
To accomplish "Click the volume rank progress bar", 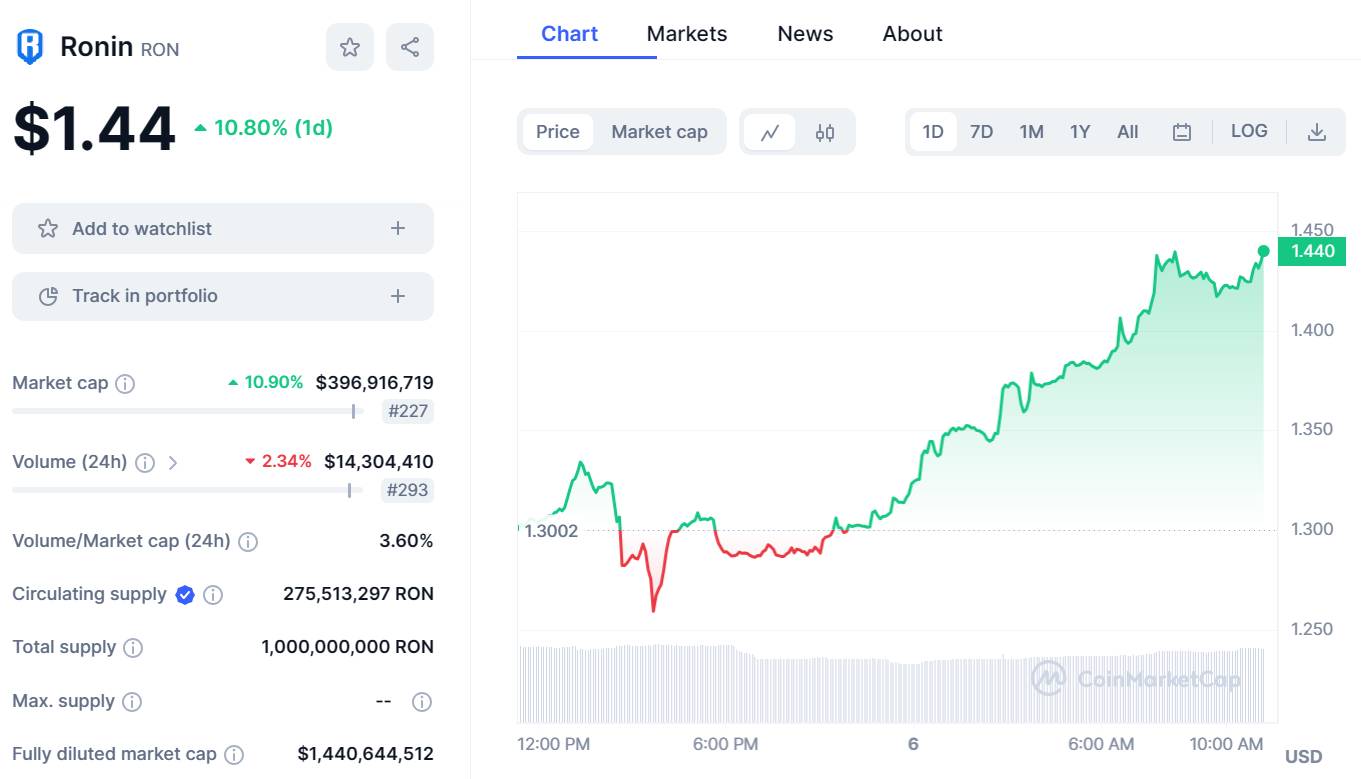I will click(x=188, y=490).
